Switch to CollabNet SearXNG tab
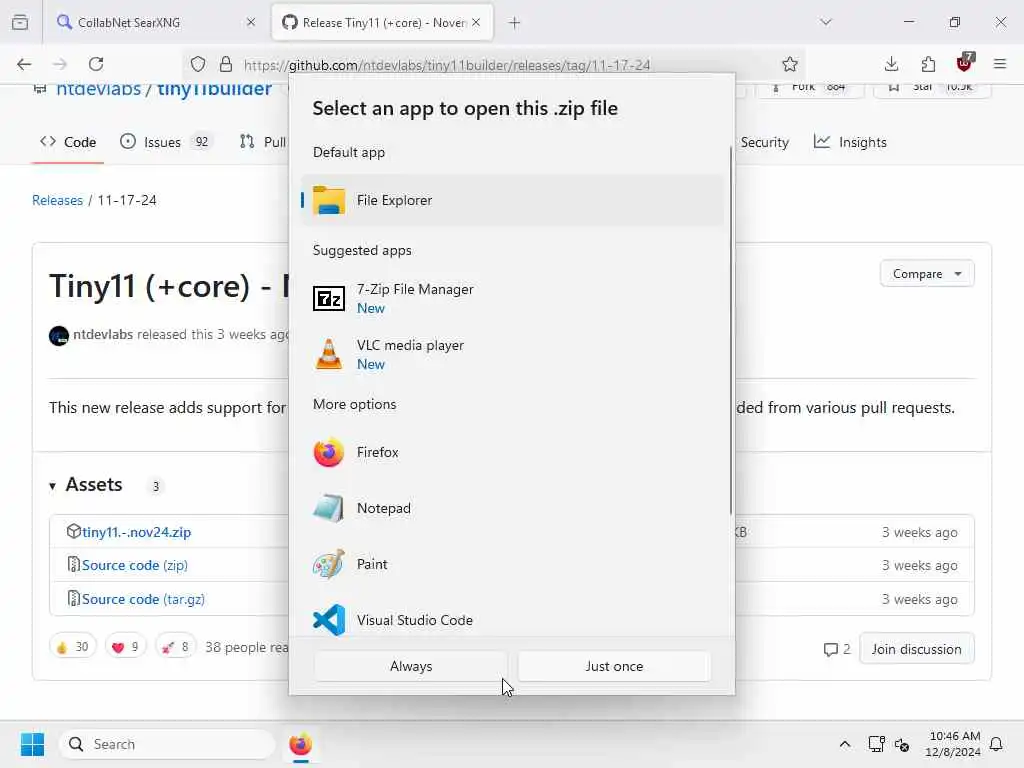 [x=157, y=23]
